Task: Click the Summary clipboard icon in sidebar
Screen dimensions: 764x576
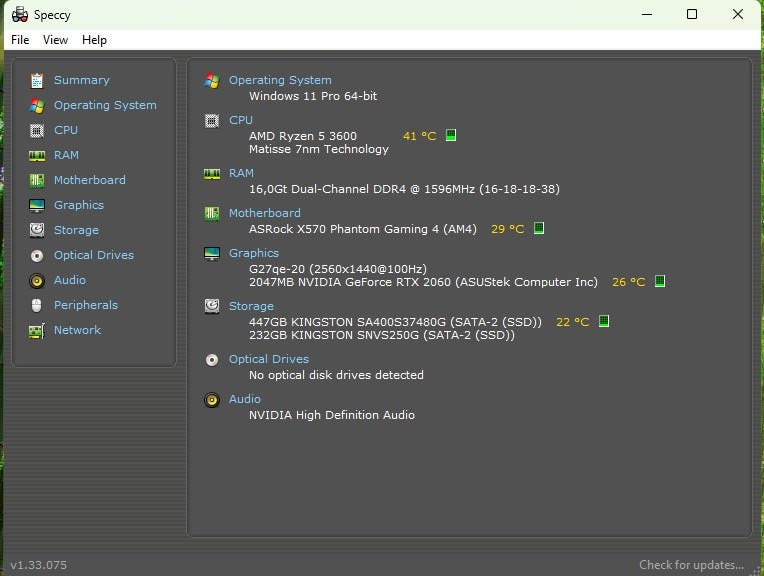Action: pos(37,80)
